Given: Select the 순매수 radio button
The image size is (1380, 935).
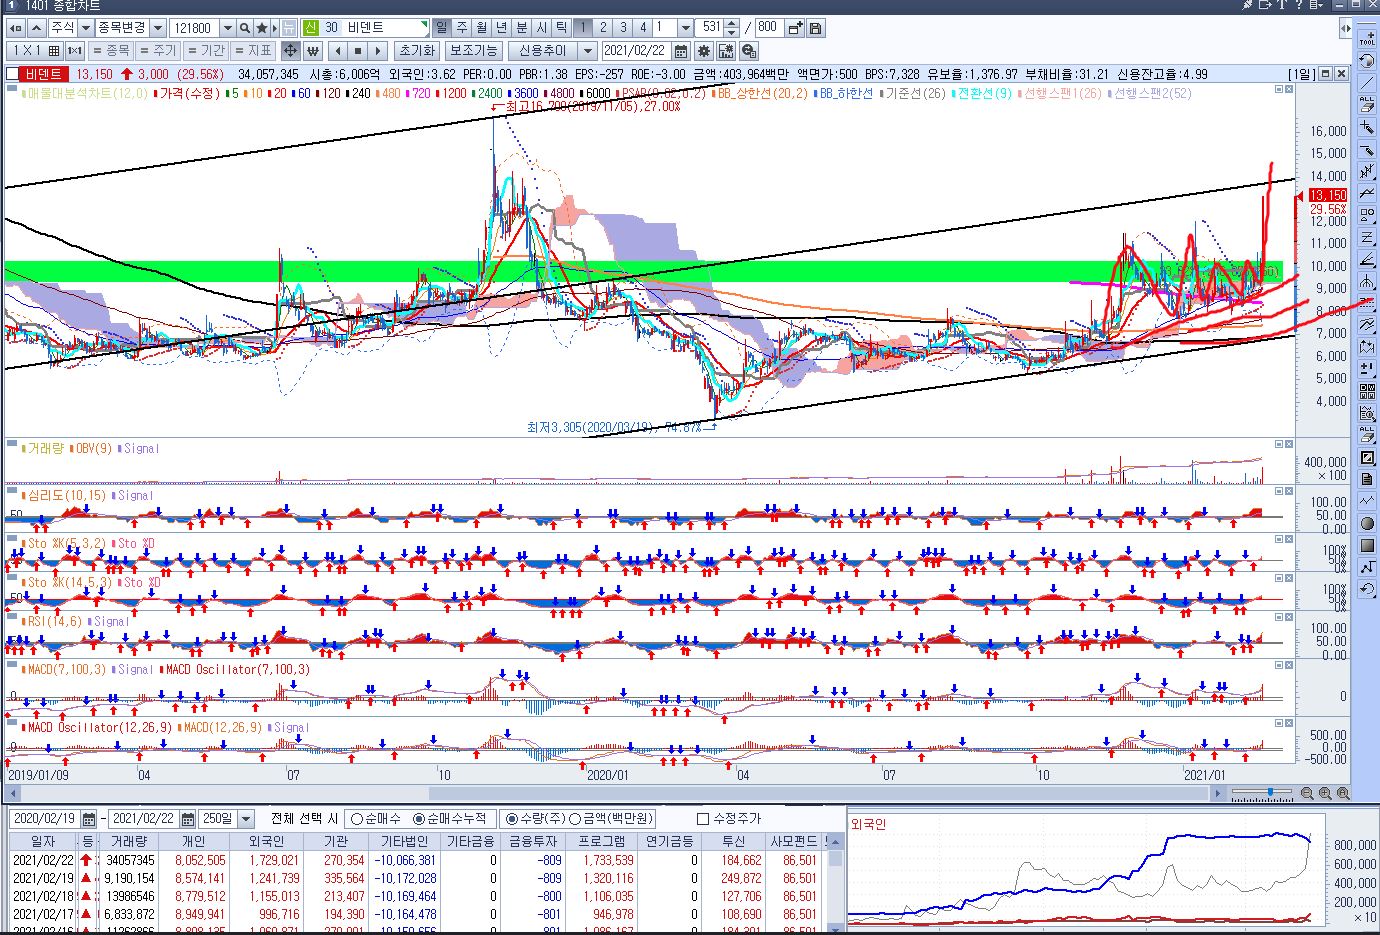Looking at the screenshot, I should [x=357, y=819].
